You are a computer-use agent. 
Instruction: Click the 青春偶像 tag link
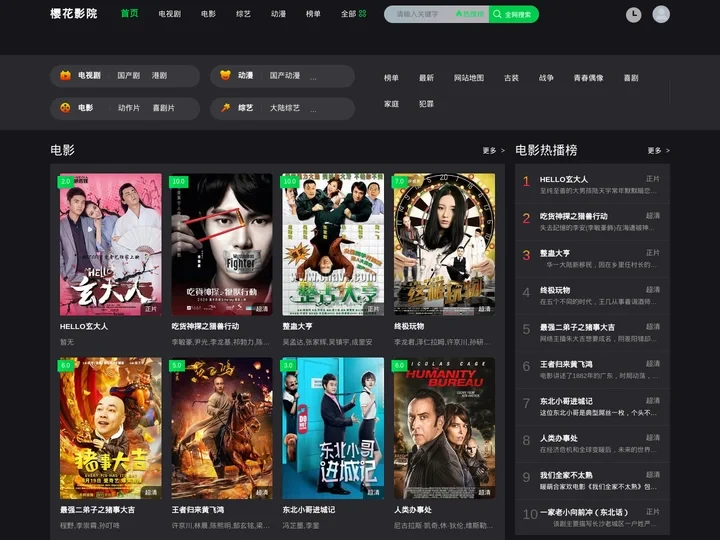point(588,78)
